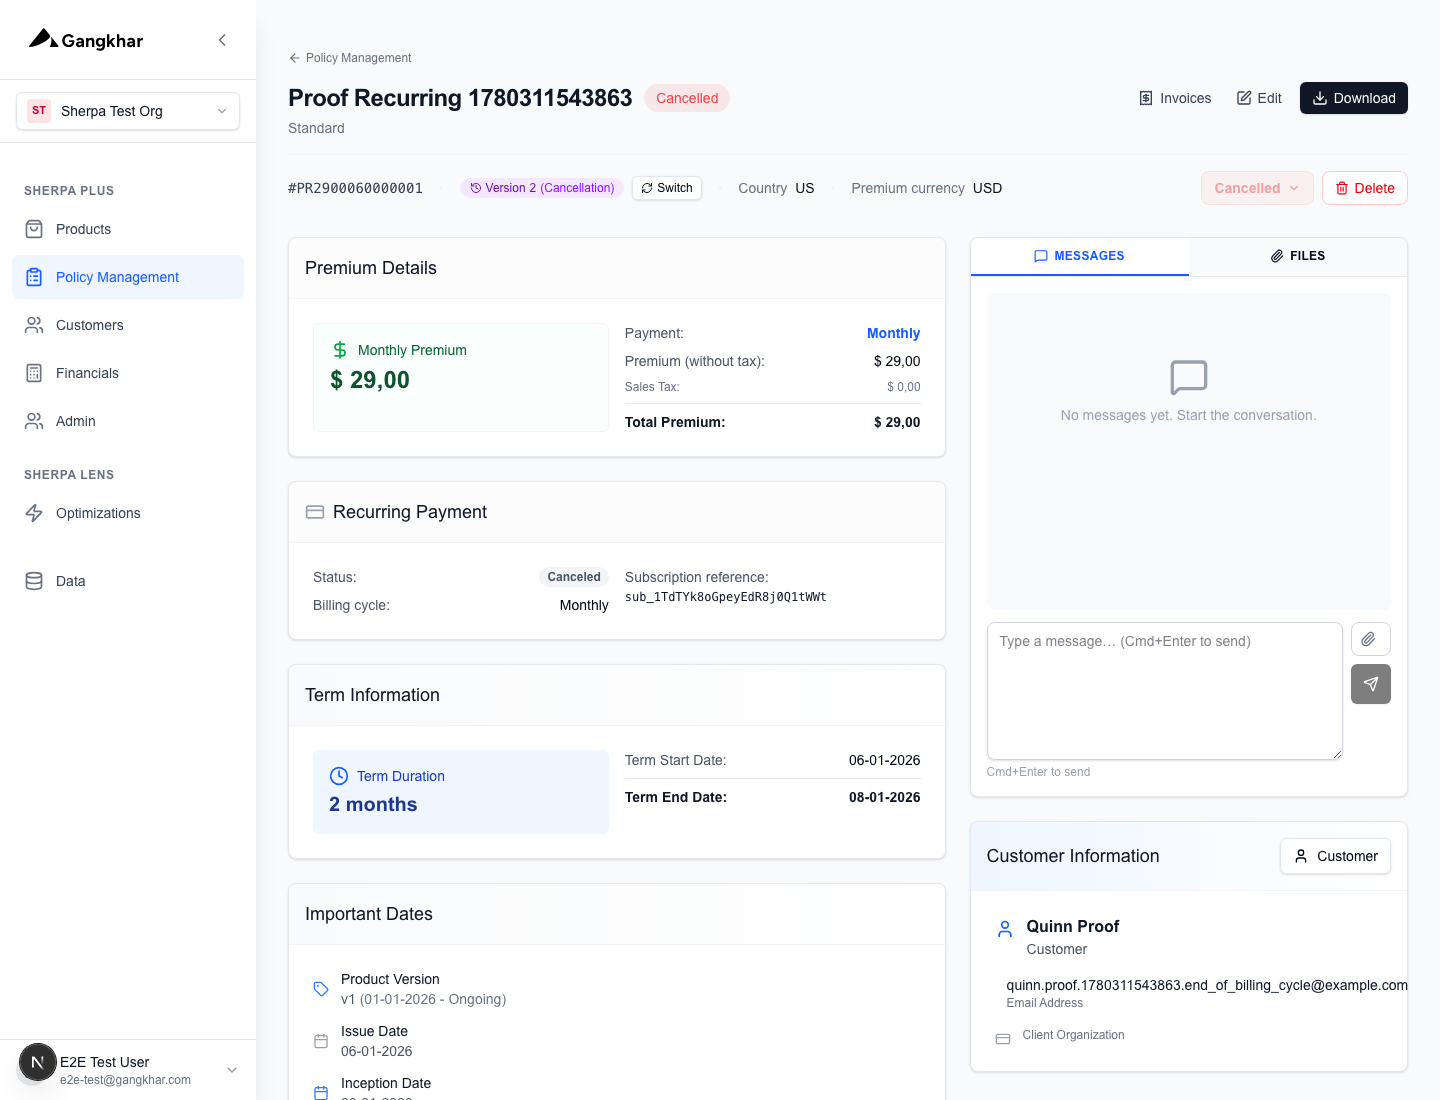Click the Client Organization card icon
This screenshot has width=1440, height=1100.
pyautogui.click(x=1003, y=1039)
